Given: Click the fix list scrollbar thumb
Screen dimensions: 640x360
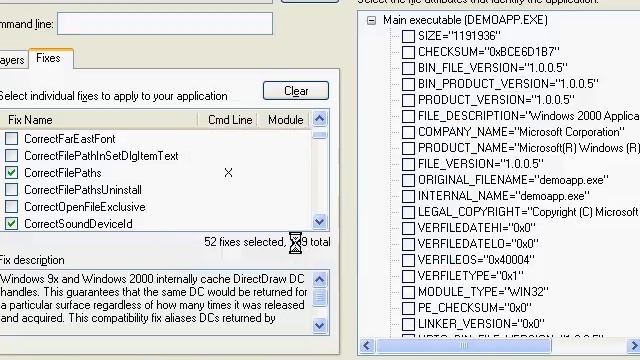Looking at the screenshot, I should pos(320,135).
